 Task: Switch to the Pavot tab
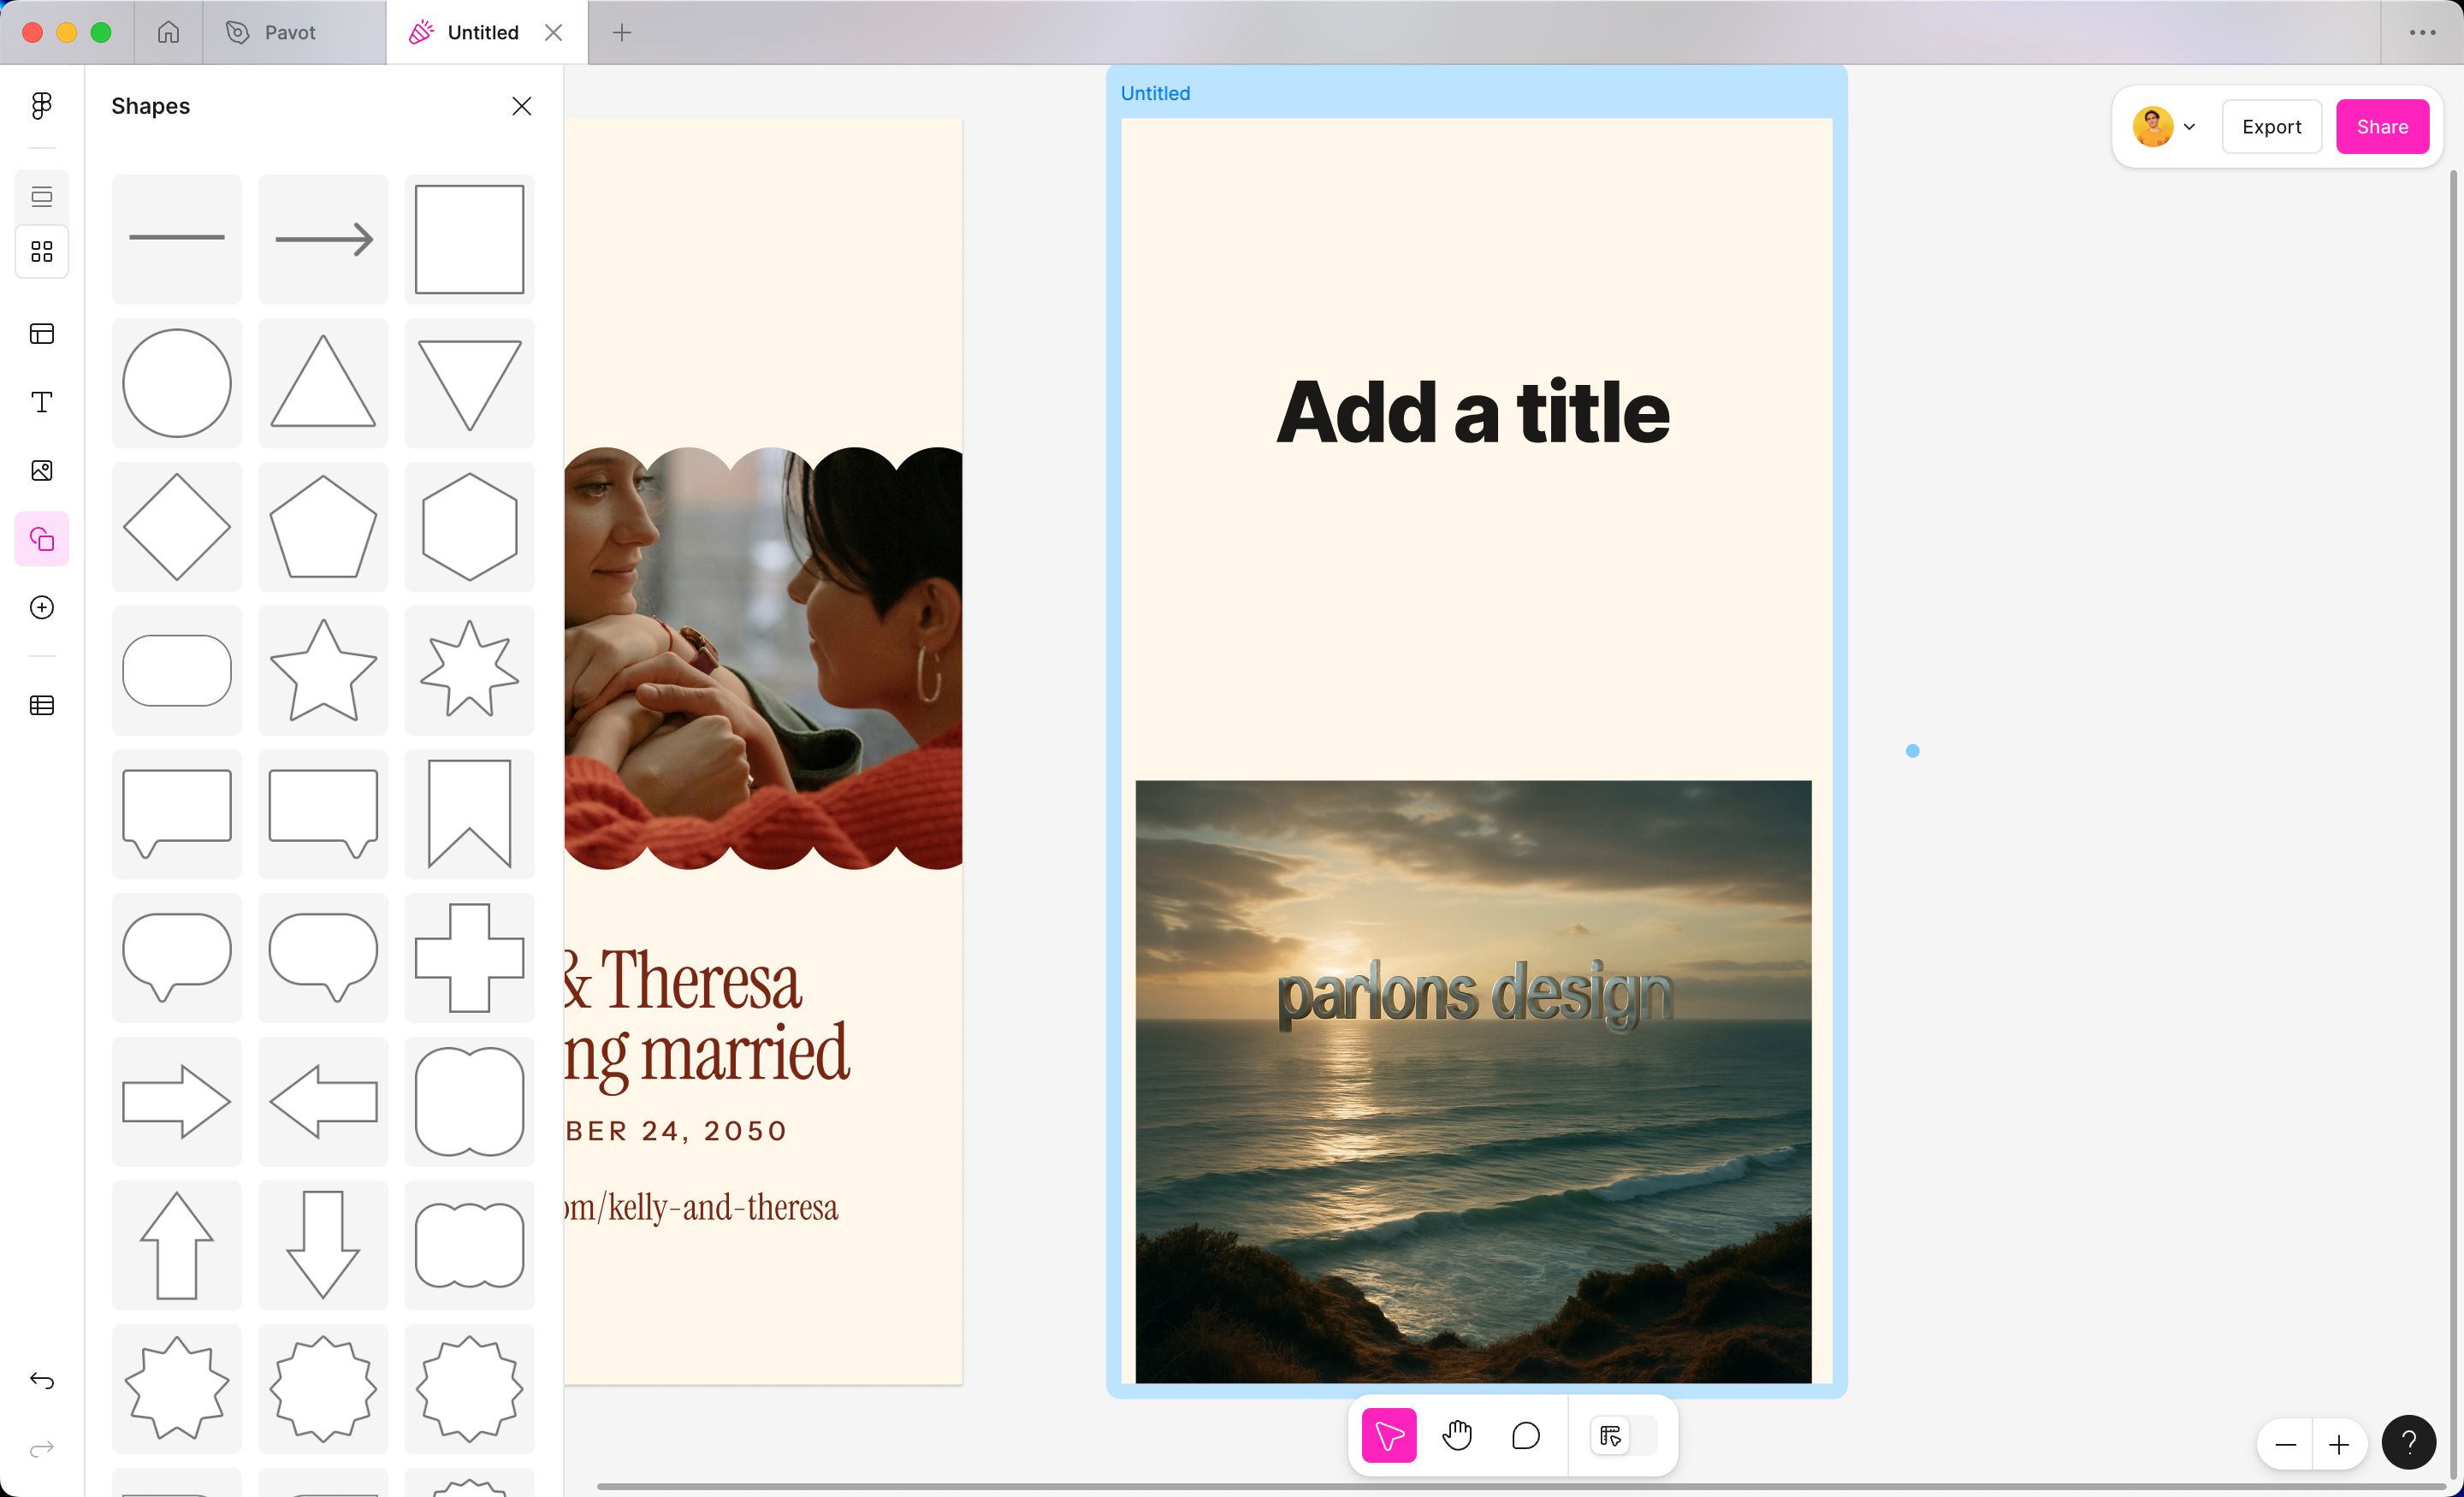290,33
